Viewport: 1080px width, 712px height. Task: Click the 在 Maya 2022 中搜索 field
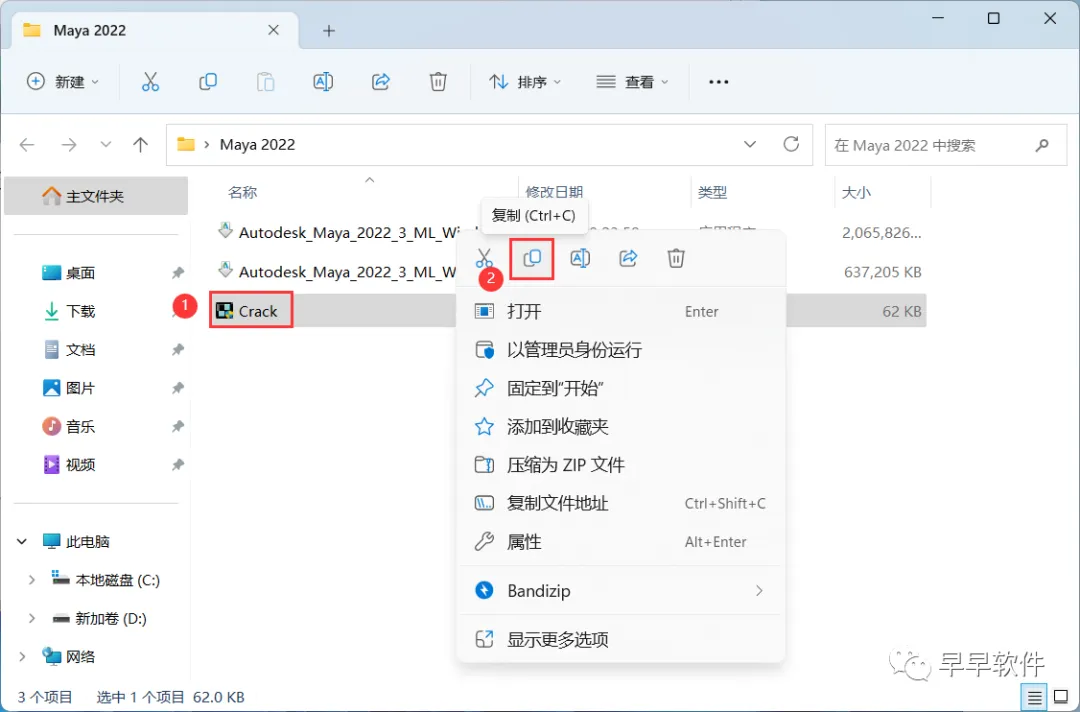pos(946,145)
